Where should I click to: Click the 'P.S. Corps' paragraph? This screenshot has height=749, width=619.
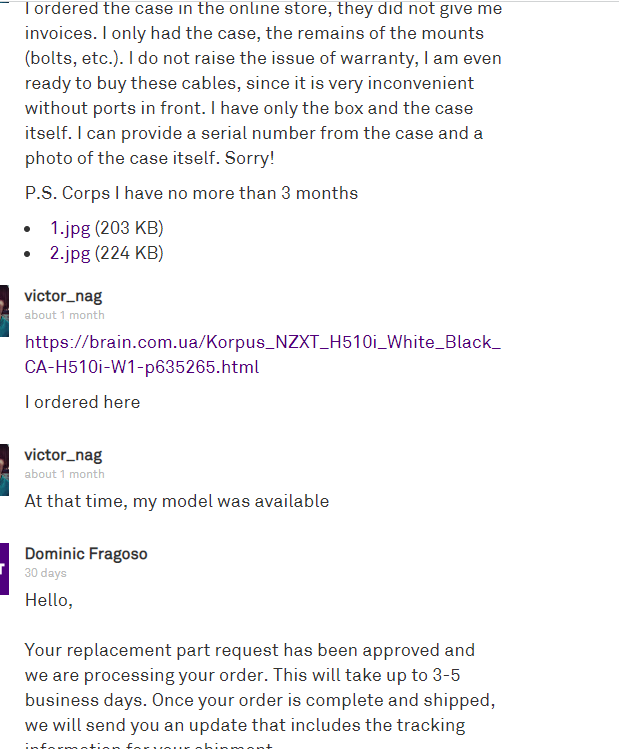point(191,193)
